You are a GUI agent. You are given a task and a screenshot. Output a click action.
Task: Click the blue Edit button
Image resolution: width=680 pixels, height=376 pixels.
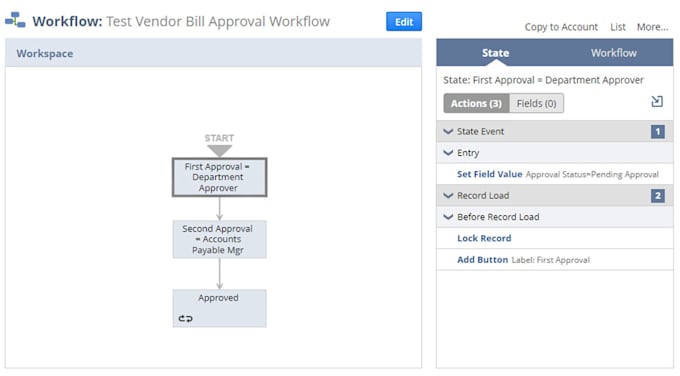point(404,22)
